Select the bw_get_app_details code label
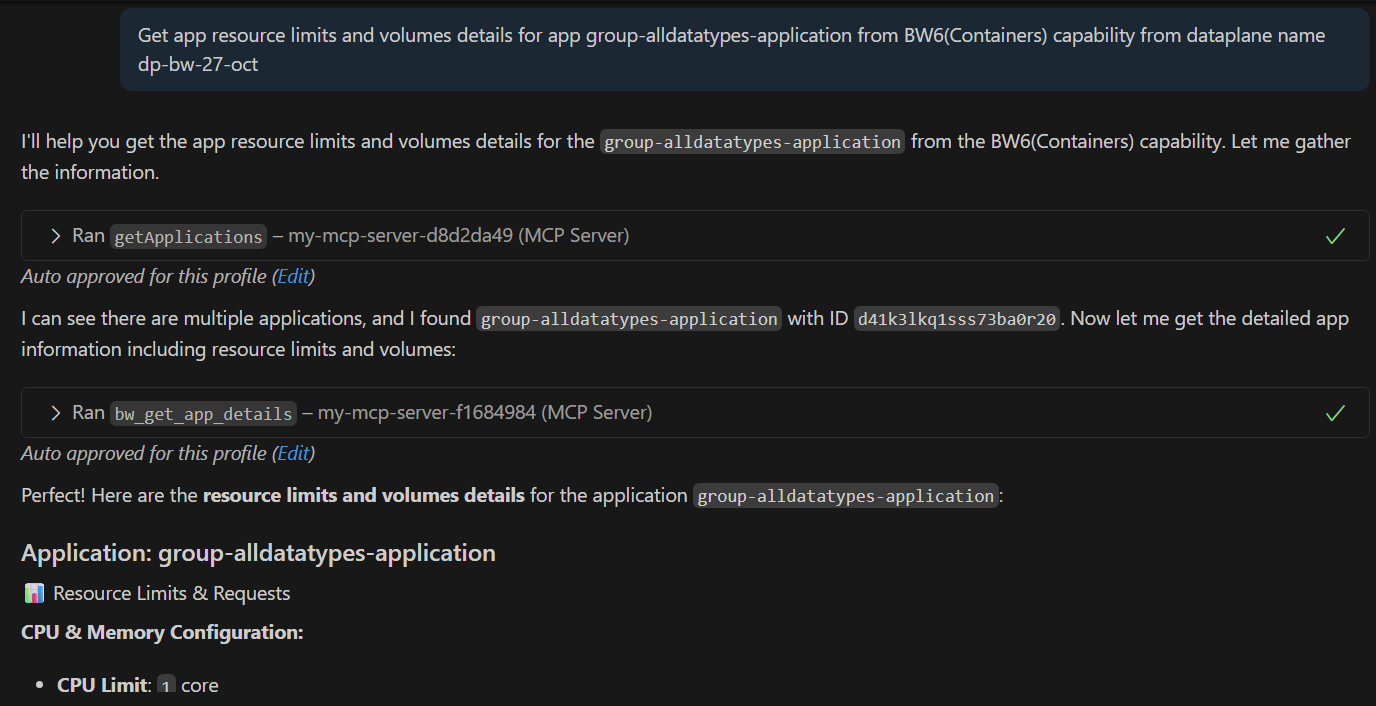Viewport: 1376px width, 706px height. click(203, 413)
